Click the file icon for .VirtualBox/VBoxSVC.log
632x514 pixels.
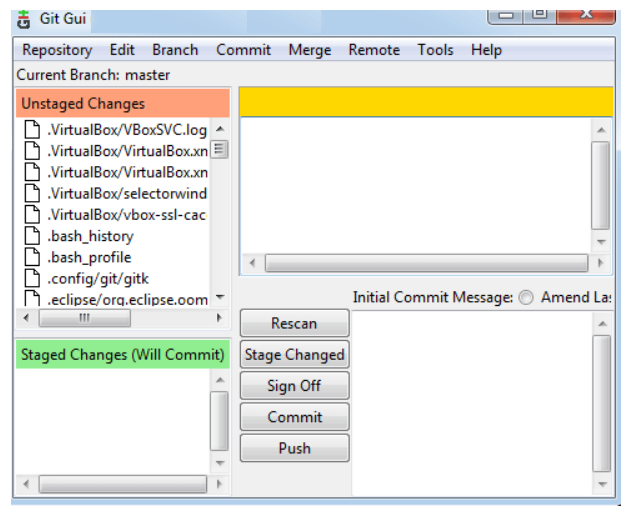click(32, 129)
